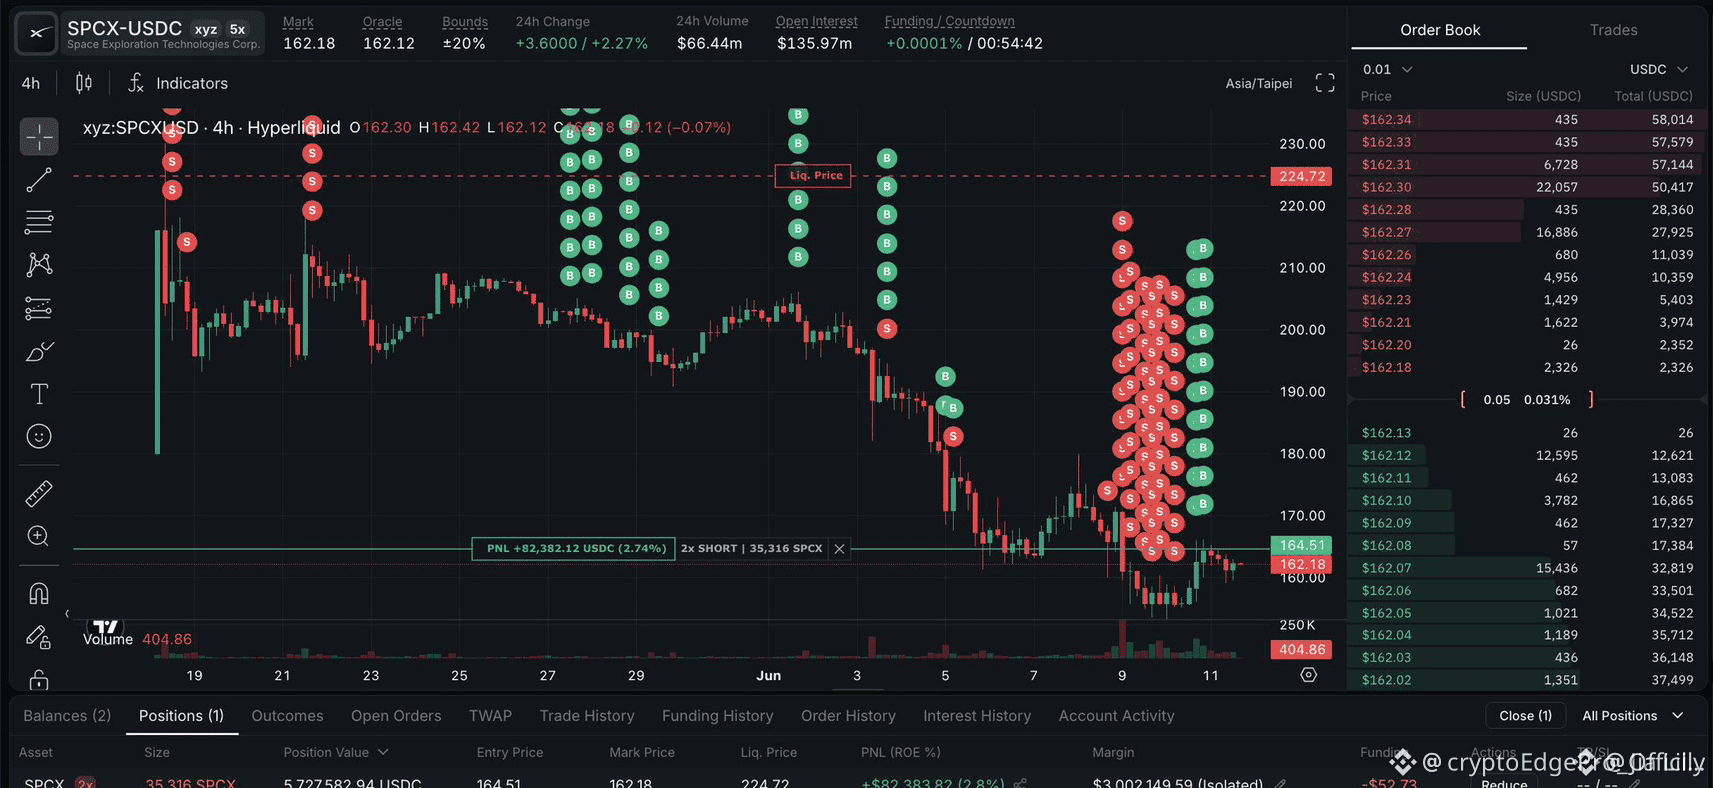The width and height of the screenshot is (1713, 788).
Task: Select the Liq. Price line label on chart
Action: coord(813,175)
